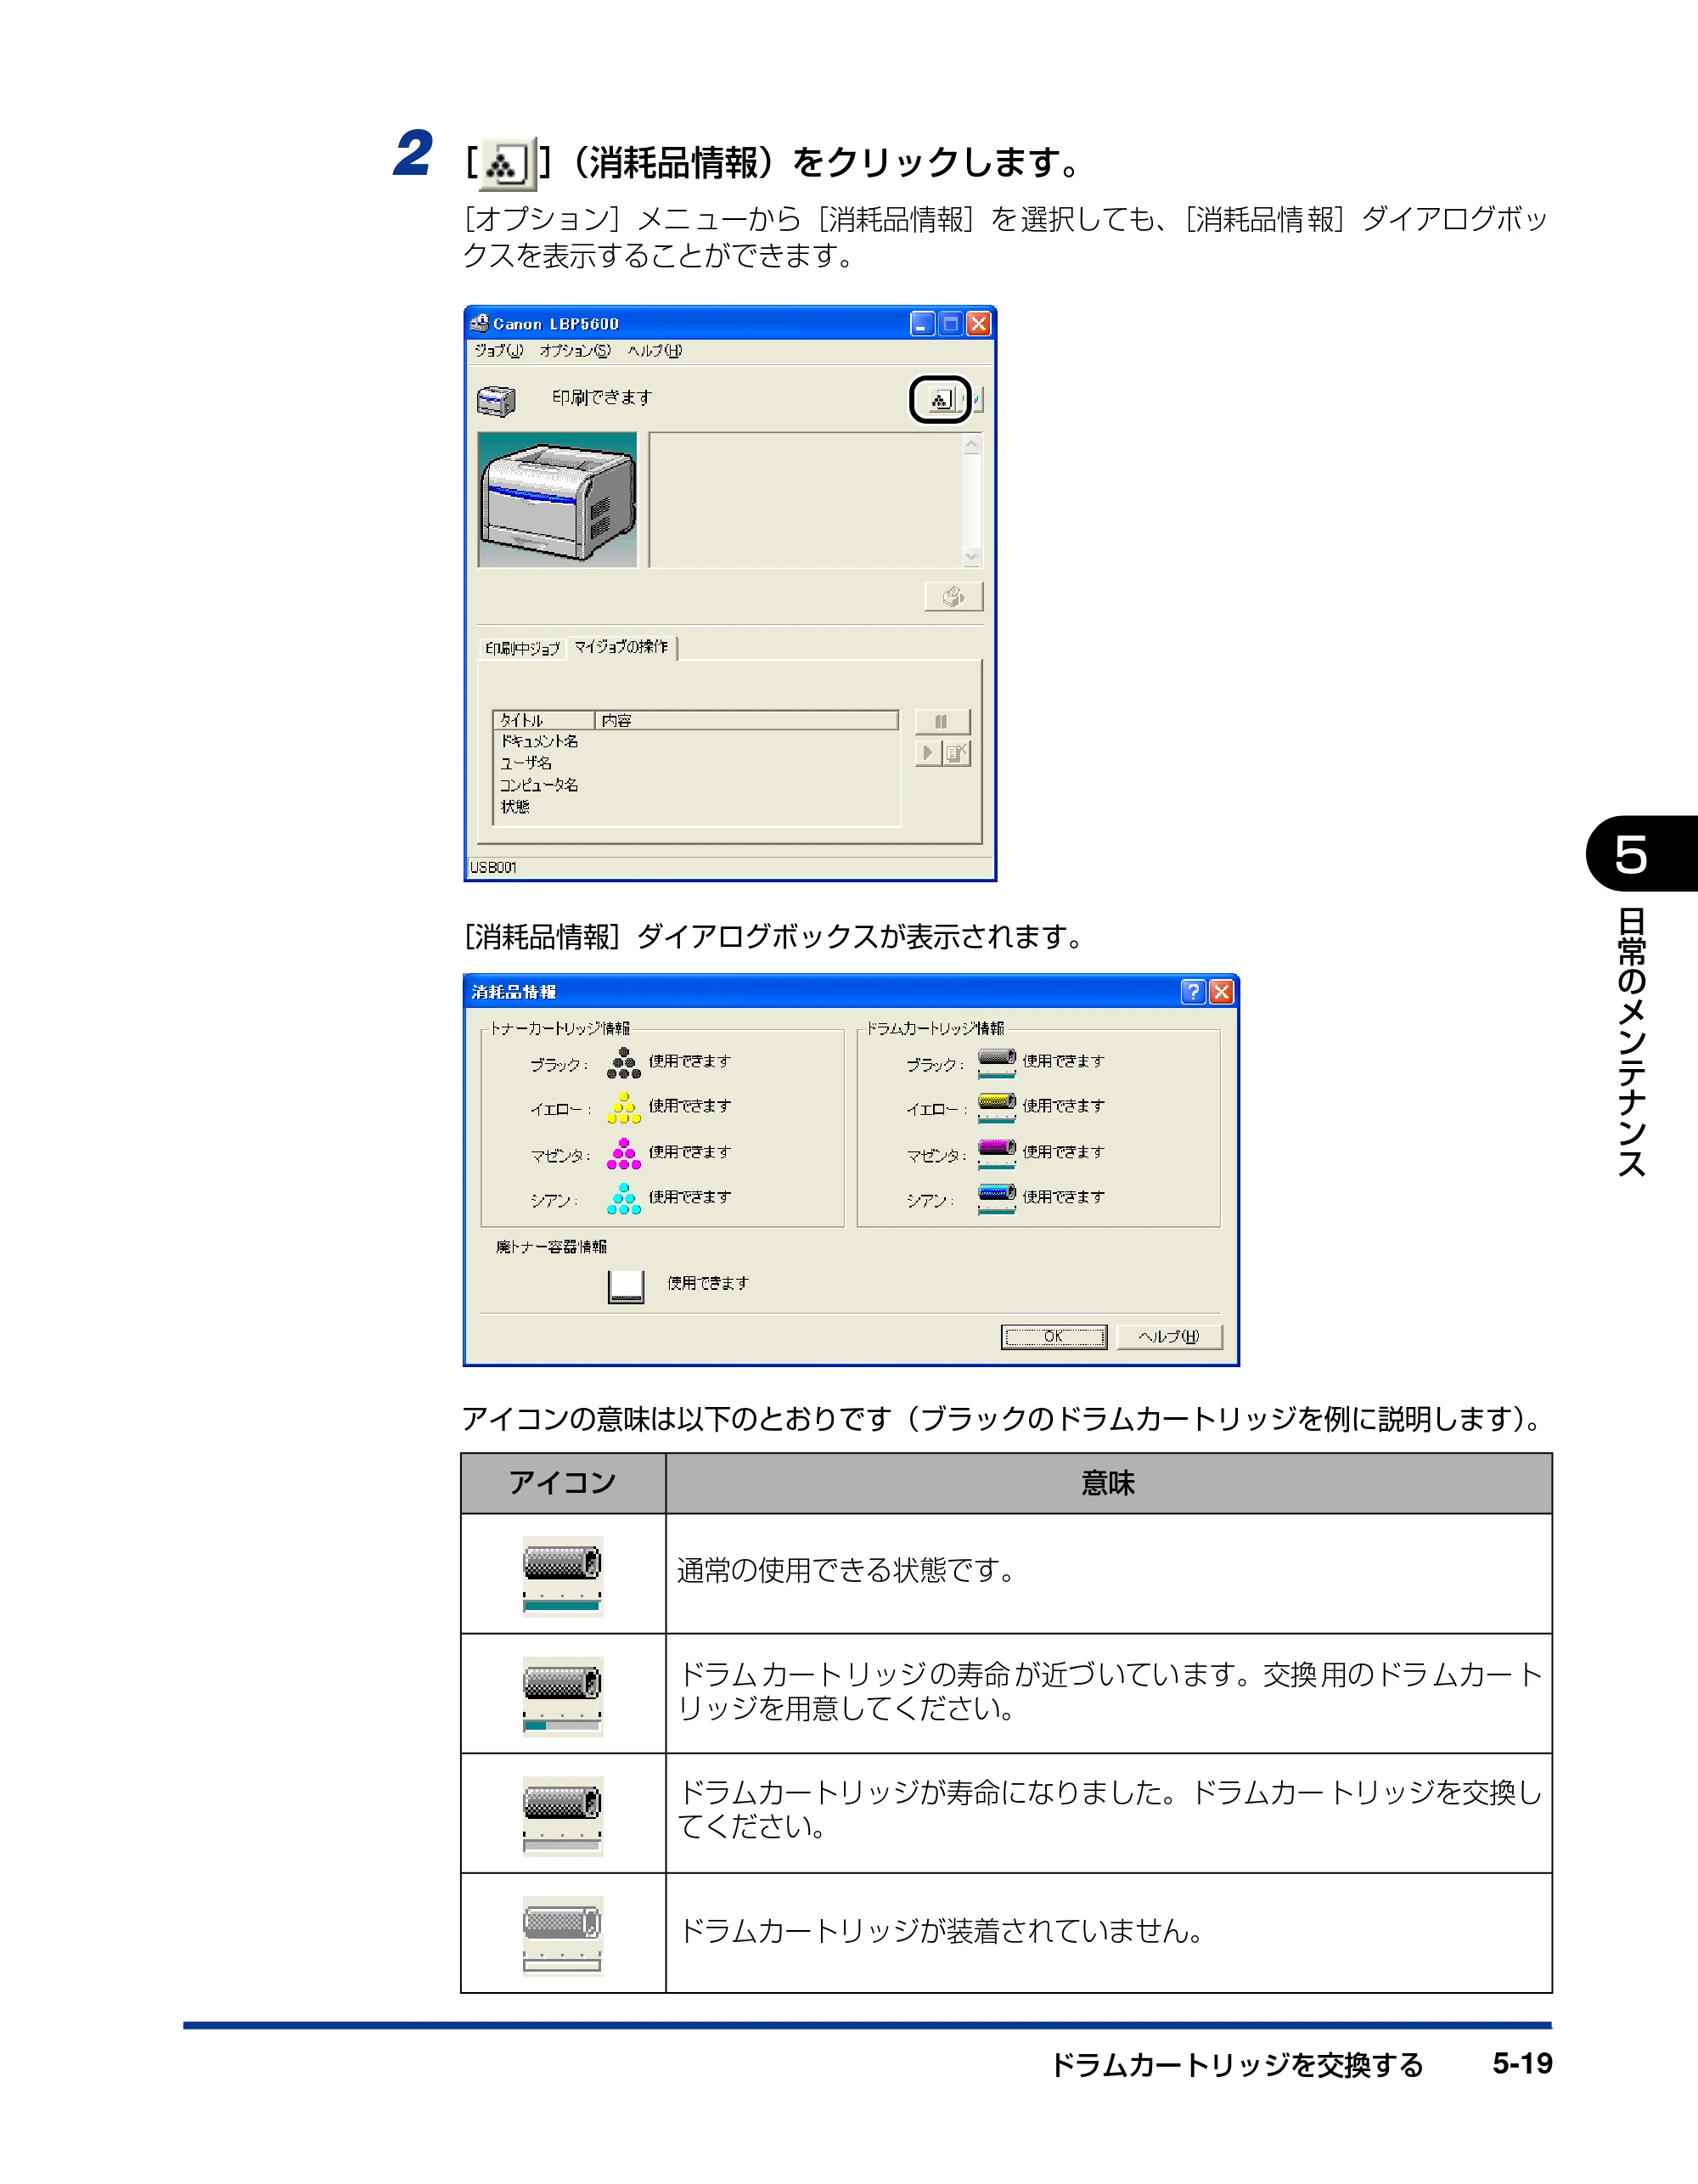
Task: Switch to the 印刷中ジョブ tab
Action: pos(522,648)
